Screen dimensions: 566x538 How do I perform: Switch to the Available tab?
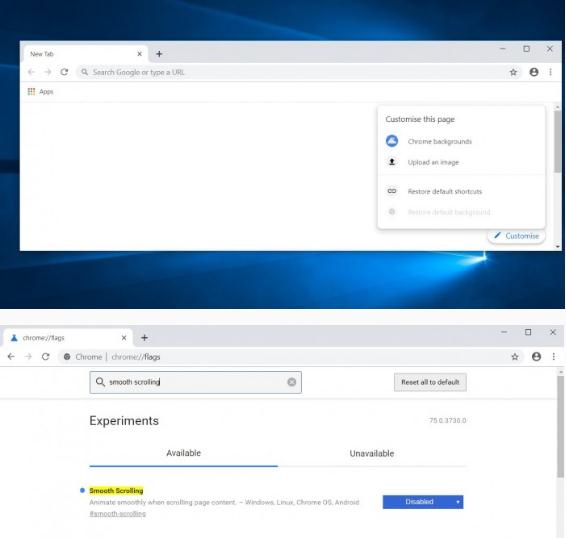[183, 453]
